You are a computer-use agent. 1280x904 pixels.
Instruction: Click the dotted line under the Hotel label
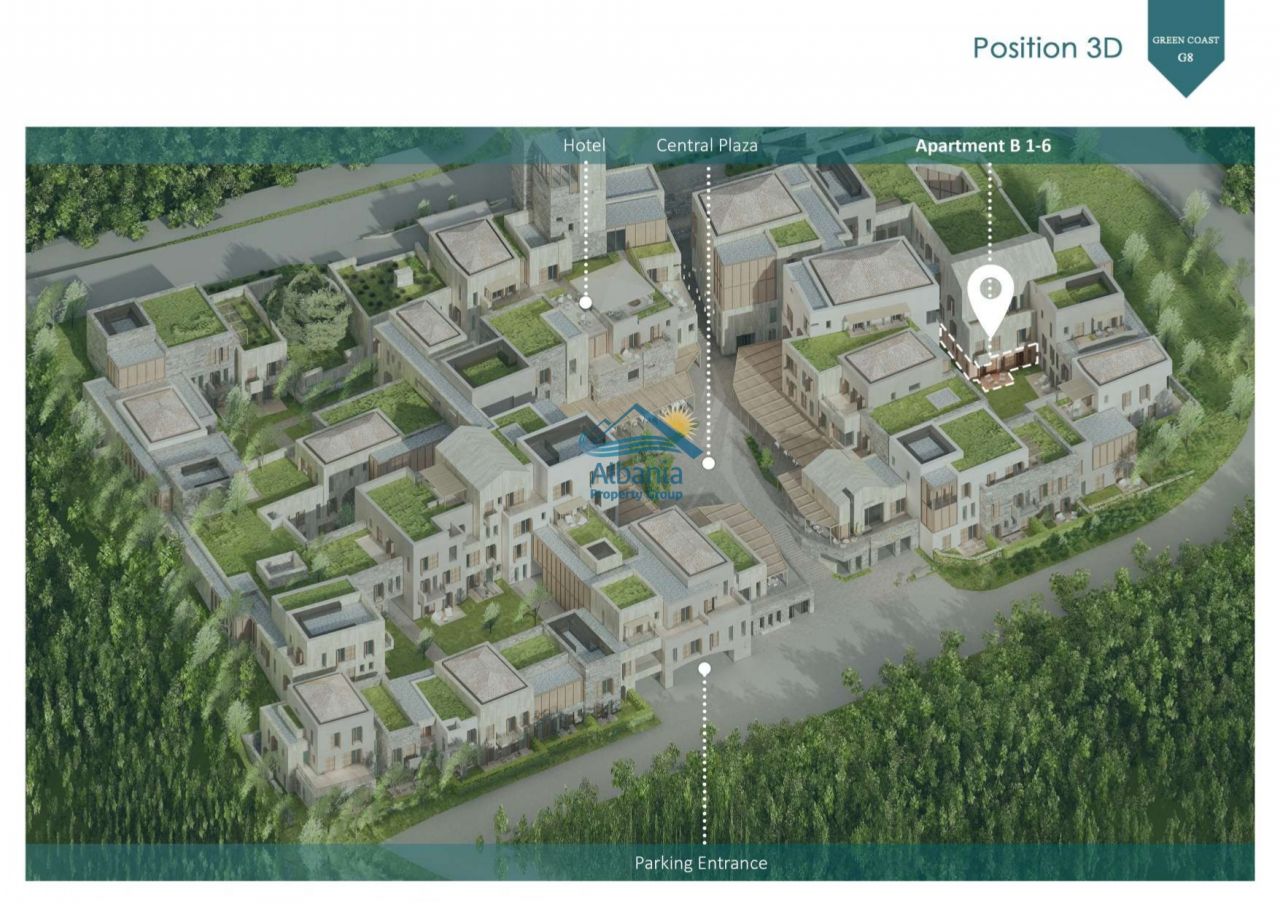585,230
